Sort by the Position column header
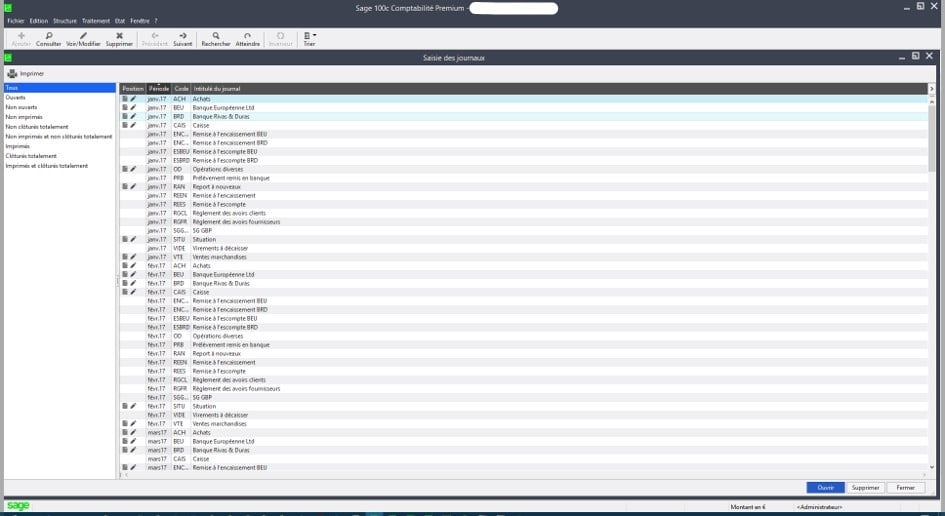The width and height of the screenshot is (945, 516). (x=133, y=89)
